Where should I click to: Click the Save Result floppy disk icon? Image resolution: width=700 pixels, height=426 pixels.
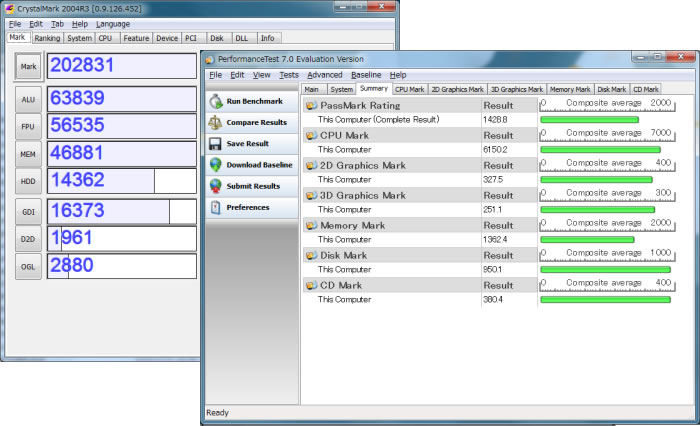215,143
